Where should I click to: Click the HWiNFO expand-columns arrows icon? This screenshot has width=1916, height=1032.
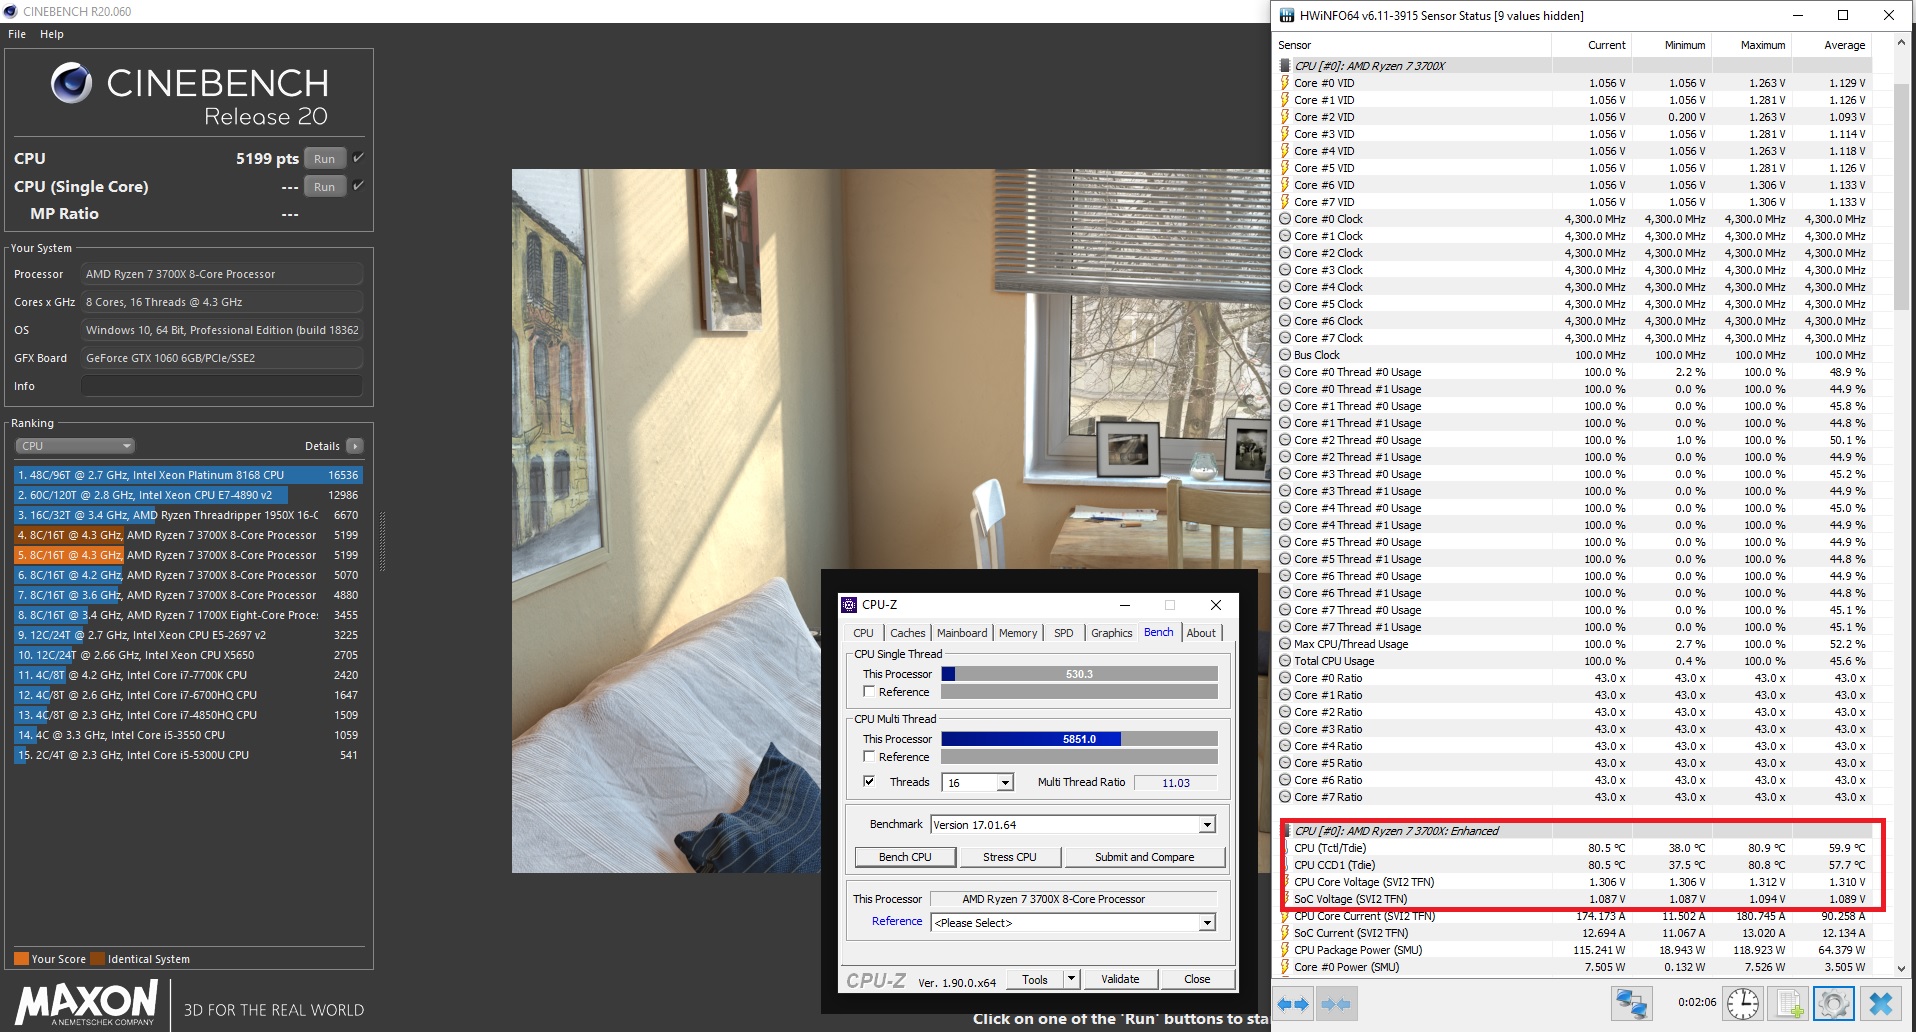[x=1294, y=1003]
